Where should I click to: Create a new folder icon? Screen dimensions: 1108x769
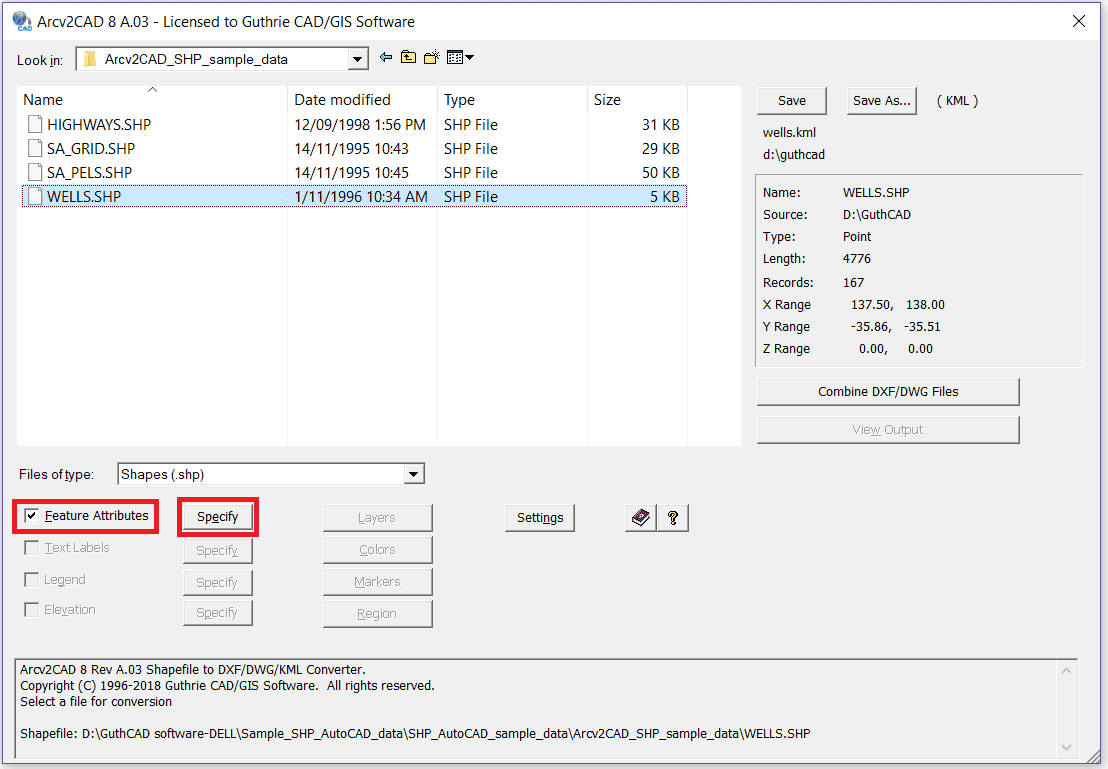pyautogui.click(x=432, y=57)
